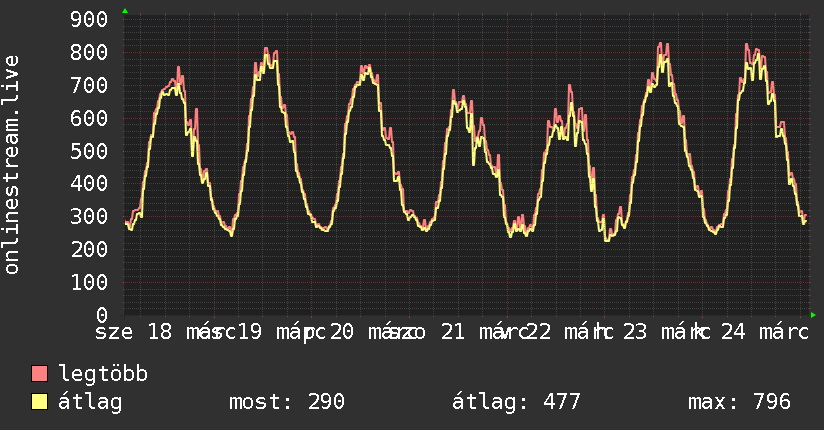Click the 'most: 290' current value
Screen dimensions: 824x430
(x=287, y=402)
